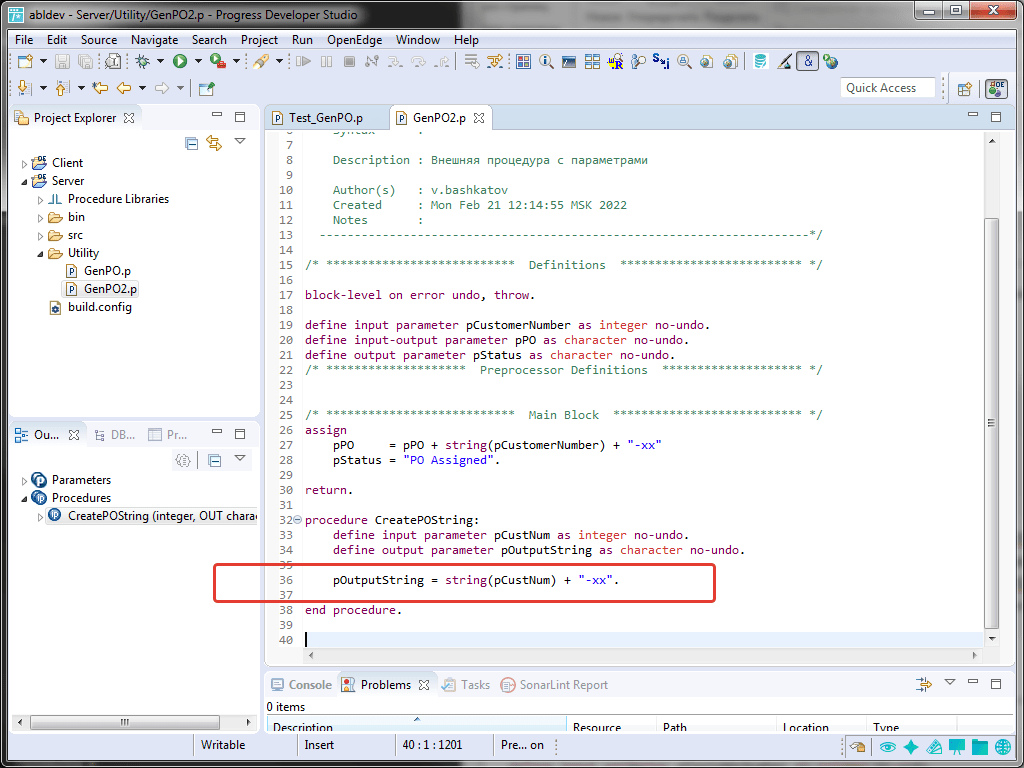The image size is (1024, 768).
Task: Click the Back navigation yellow arrow
Action: (x=124, y=88)
